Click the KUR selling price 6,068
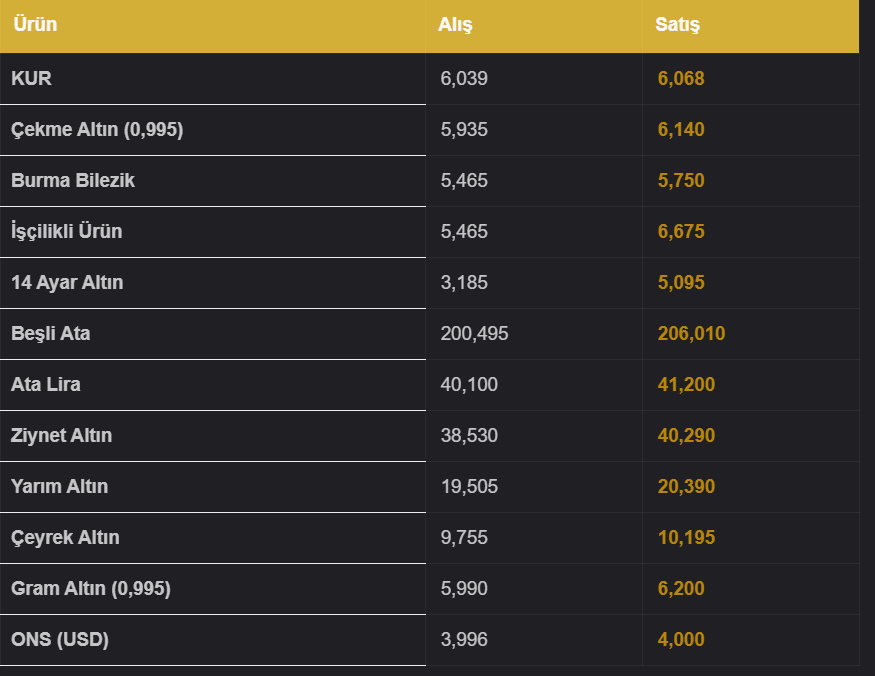The width and height of the screenshot is (875, 676). (x=681, y=79)
